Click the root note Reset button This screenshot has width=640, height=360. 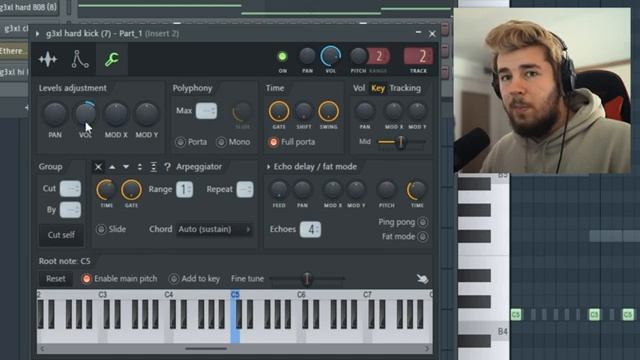coord(56,279)
